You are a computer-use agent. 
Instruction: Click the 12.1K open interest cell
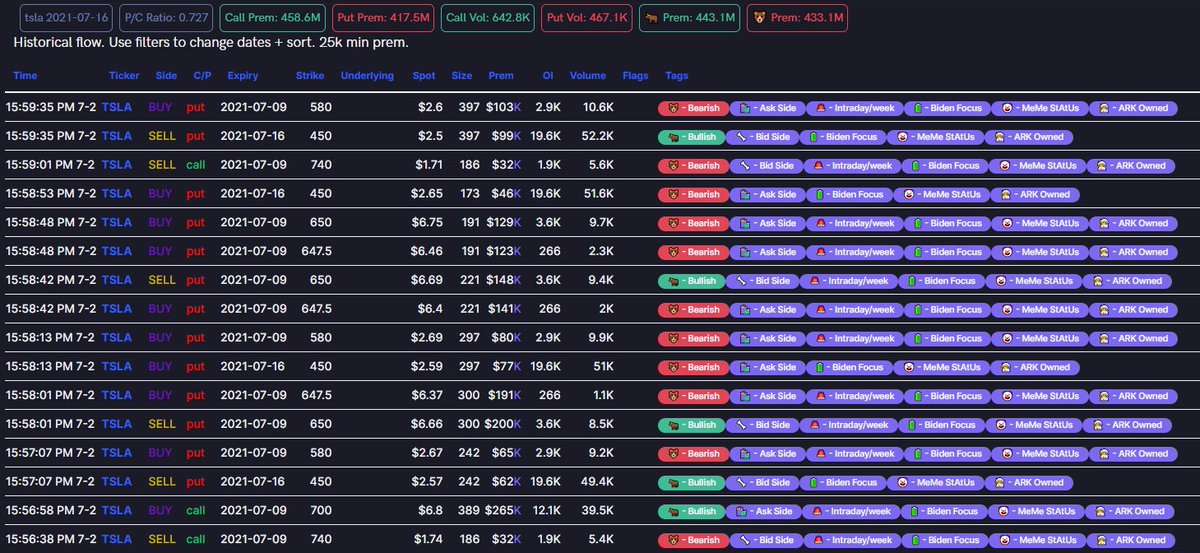click(x=545, y=510)
